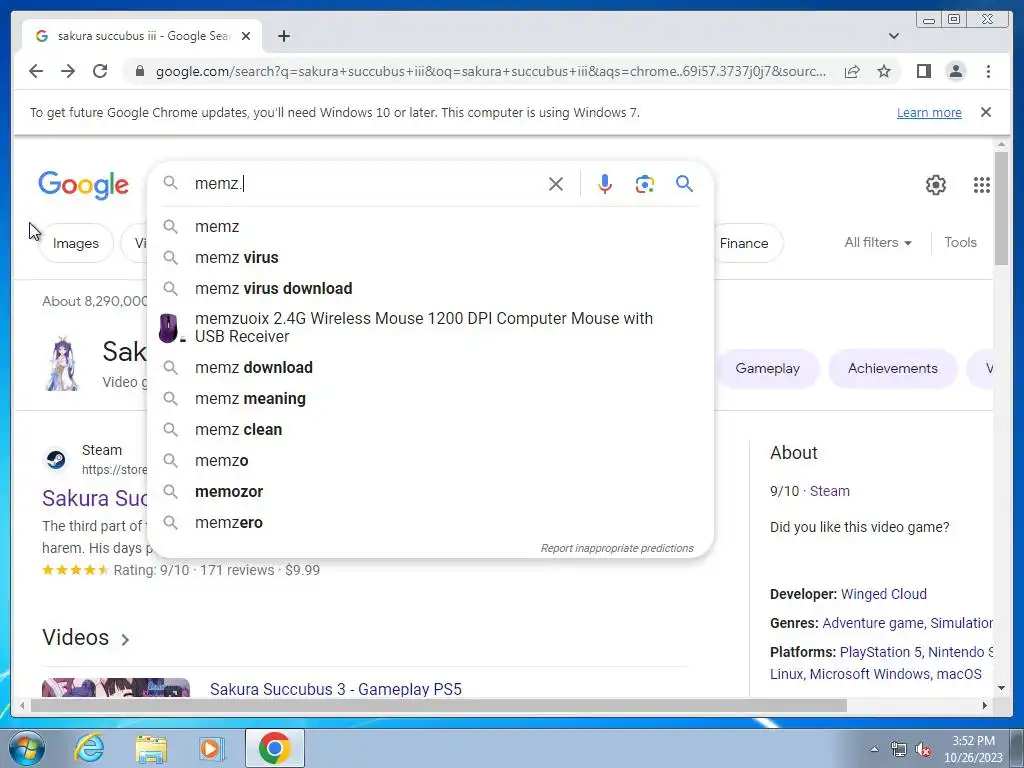This screenshot has width=1024, height=768.
Task: Filter results by Images
Action: click(76, 243)
